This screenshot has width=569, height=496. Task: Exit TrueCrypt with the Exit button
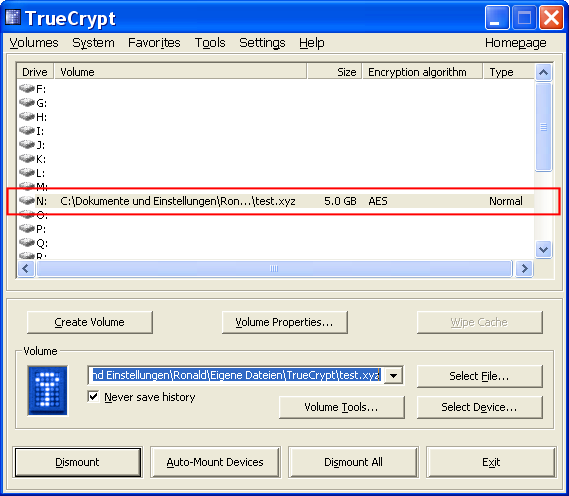click(x=491, y=462)
